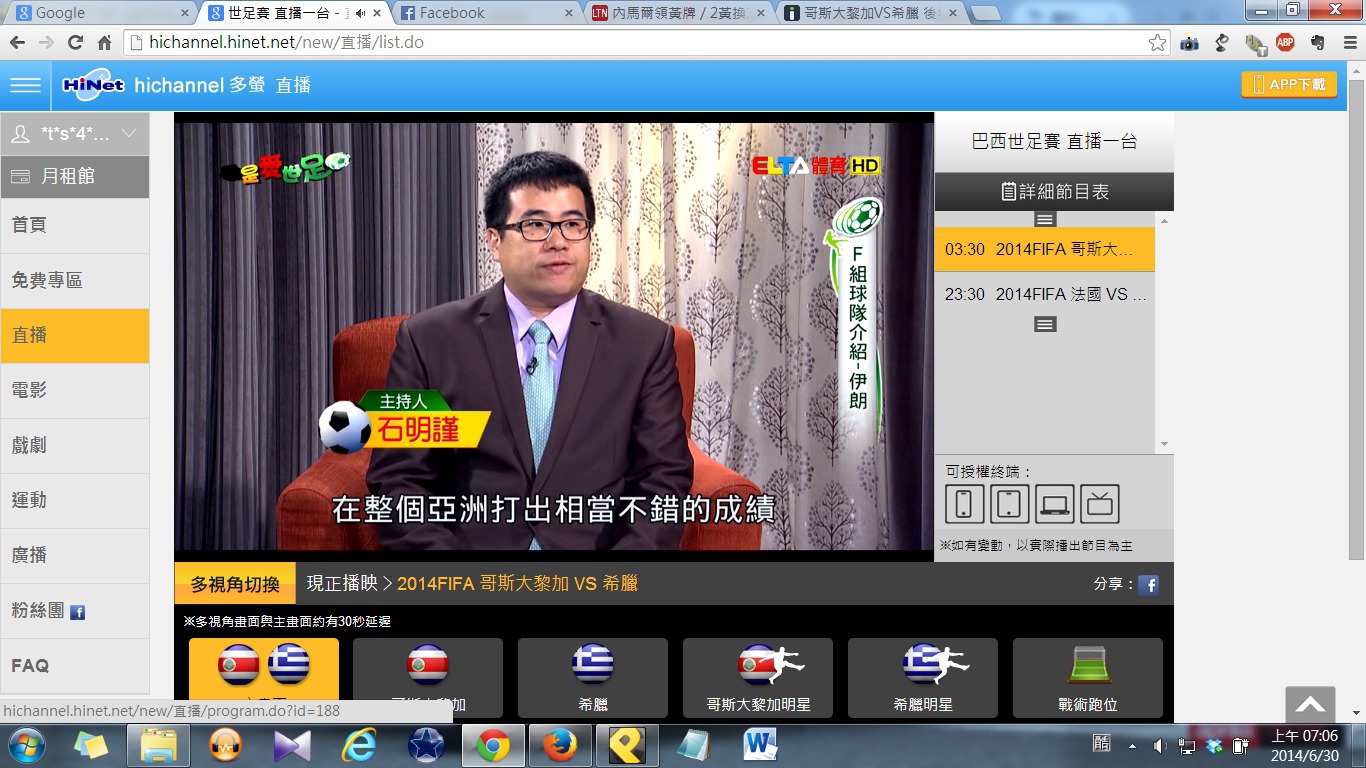Click the HiNet logo in the header
The height and width of the screenshot is (768, 1366).
point(93,85)
